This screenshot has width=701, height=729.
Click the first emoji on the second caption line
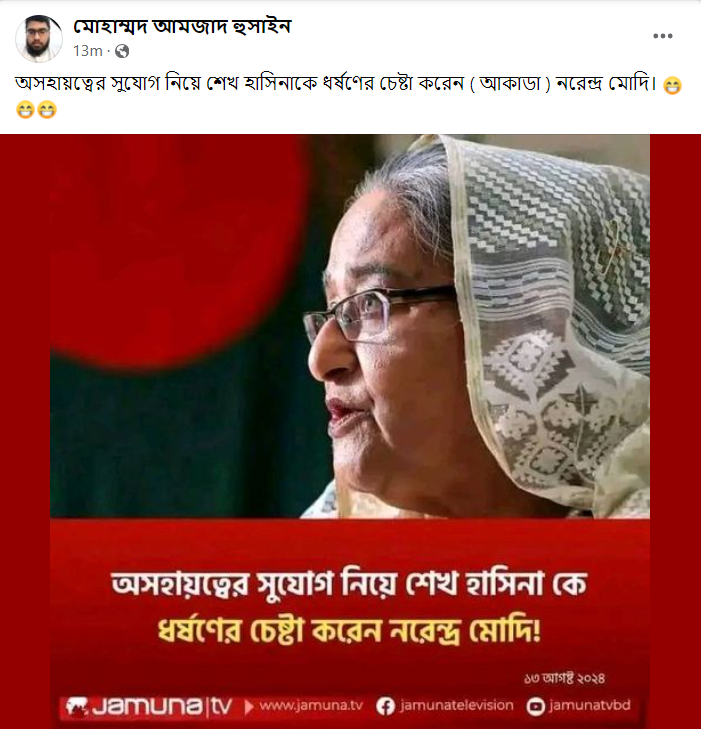click(25, 110)
